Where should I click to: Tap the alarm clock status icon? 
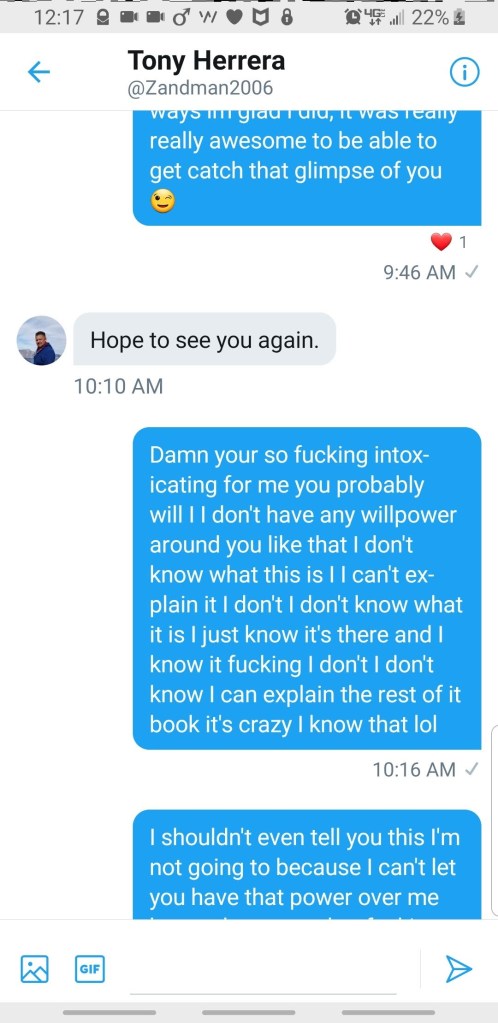(354, 18)
